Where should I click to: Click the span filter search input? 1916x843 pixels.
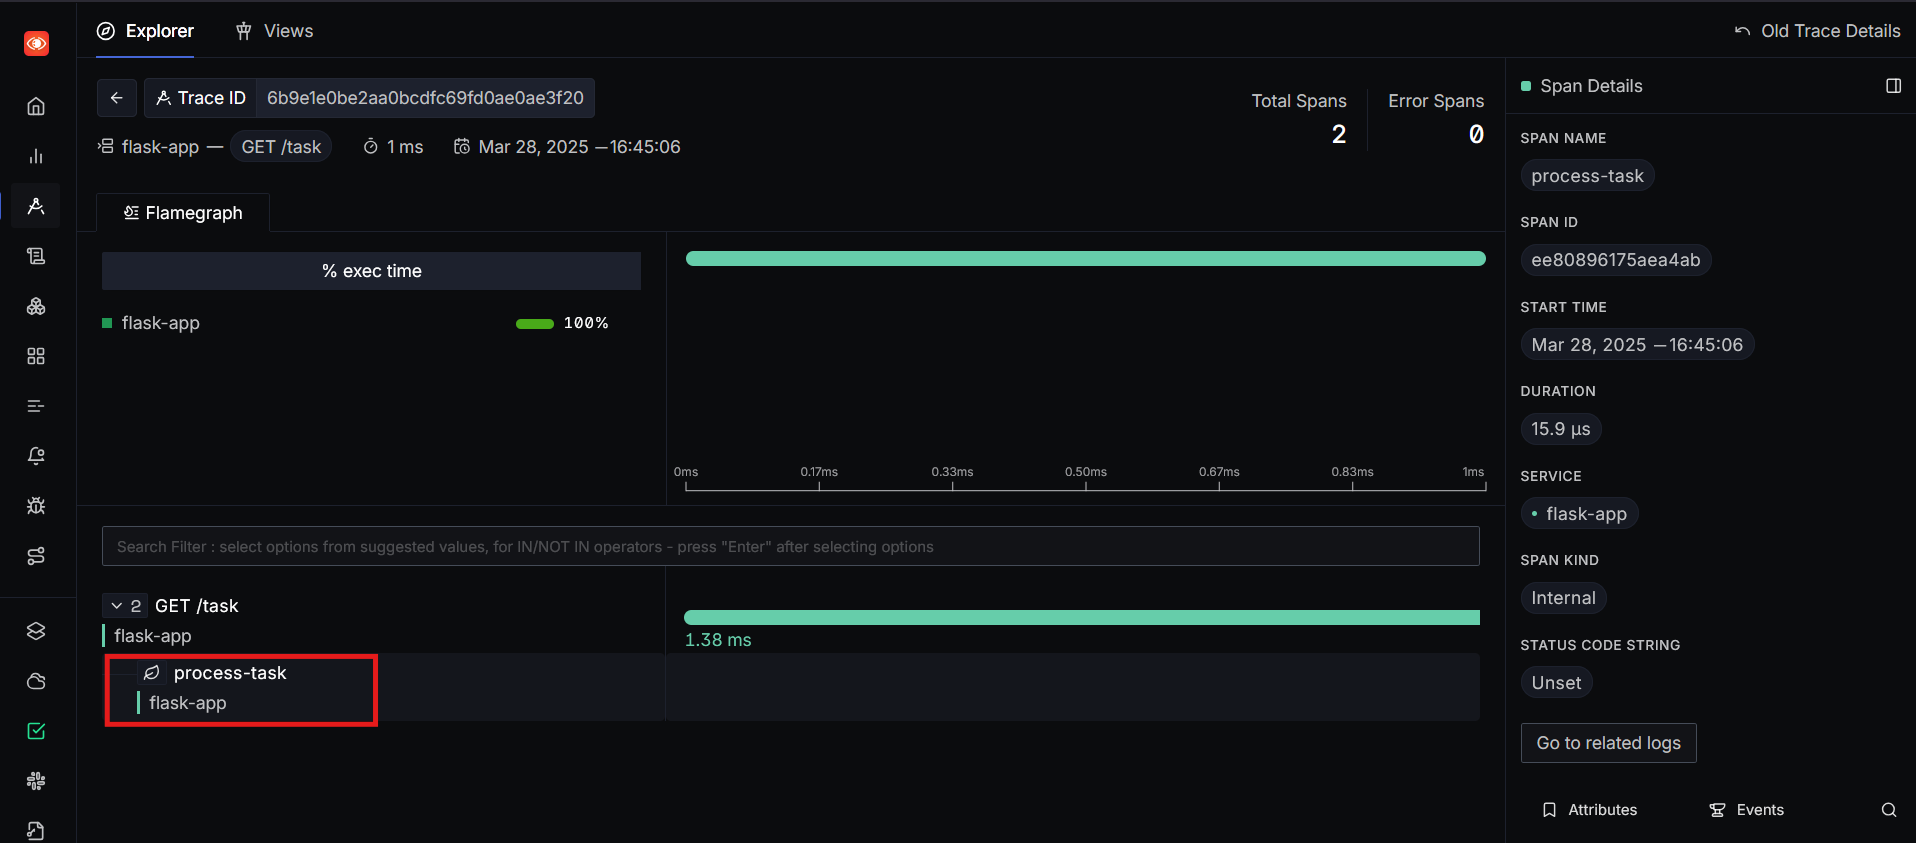pos(790,546)
